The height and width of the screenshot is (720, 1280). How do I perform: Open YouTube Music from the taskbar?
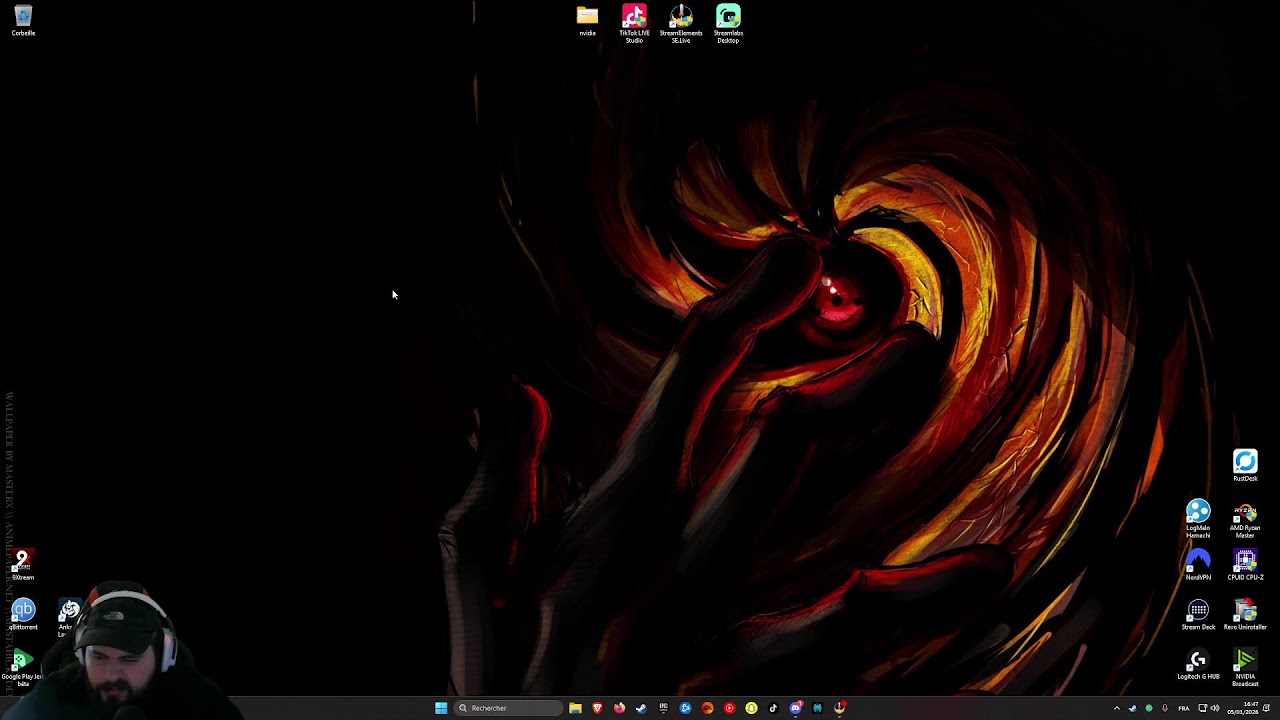[729, 708]
